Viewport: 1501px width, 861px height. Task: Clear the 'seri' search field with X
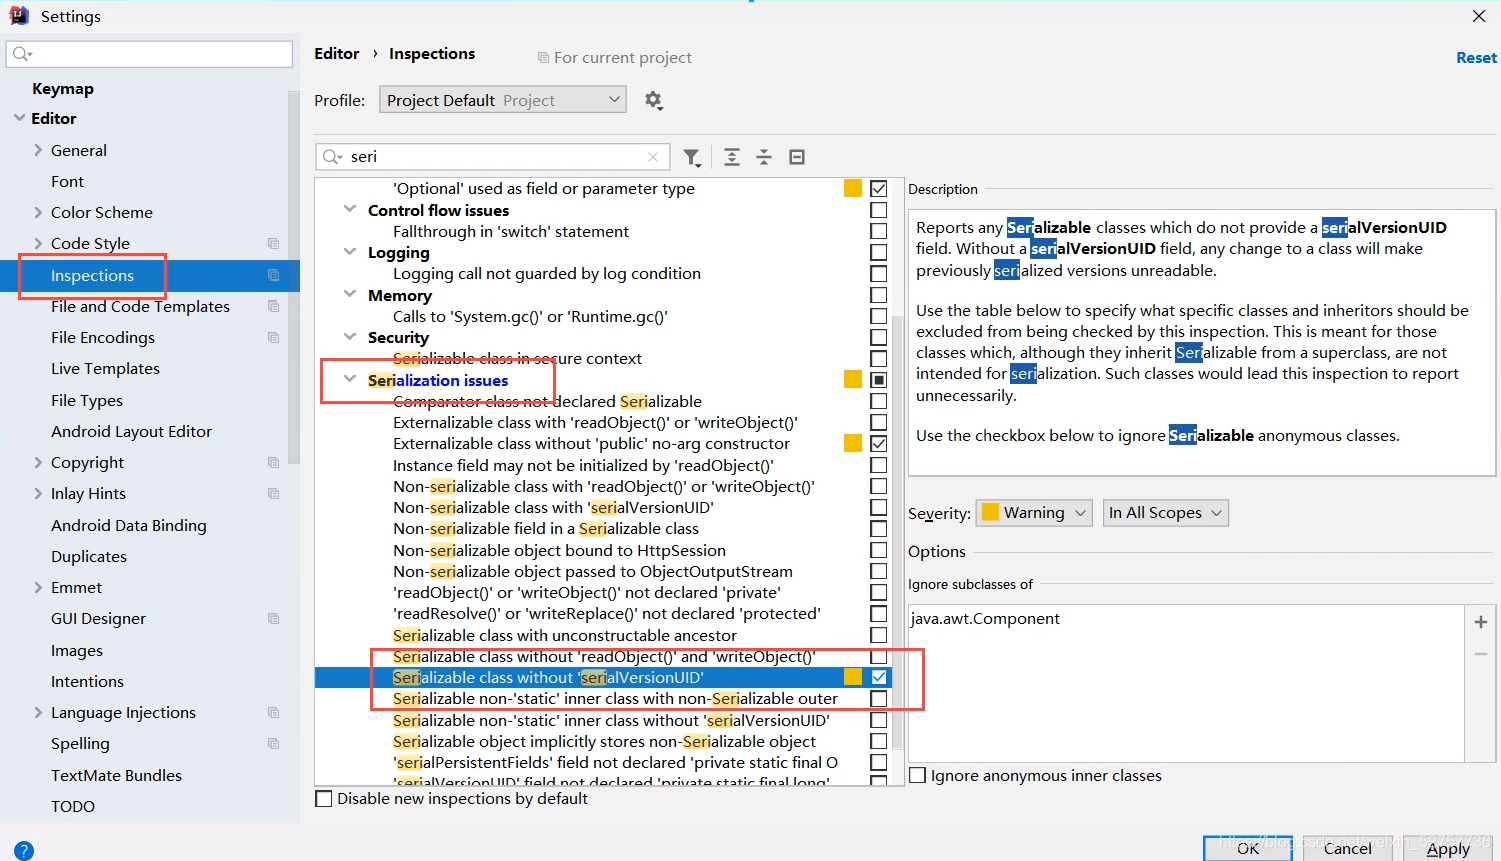click(653, 157)
